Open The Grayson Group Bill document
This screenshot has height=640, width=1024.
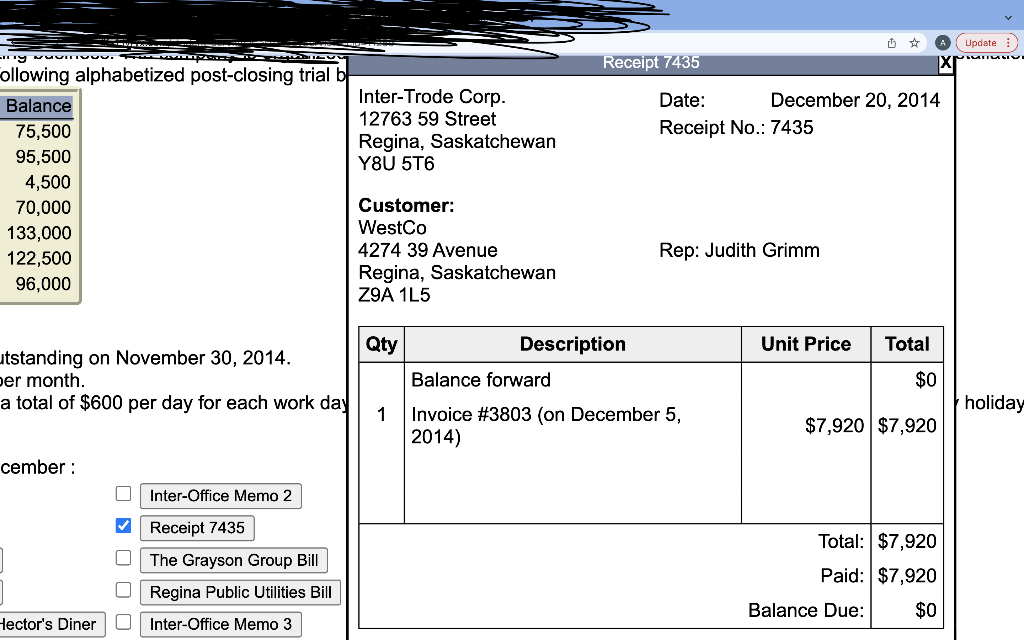[x=233, y=560]
